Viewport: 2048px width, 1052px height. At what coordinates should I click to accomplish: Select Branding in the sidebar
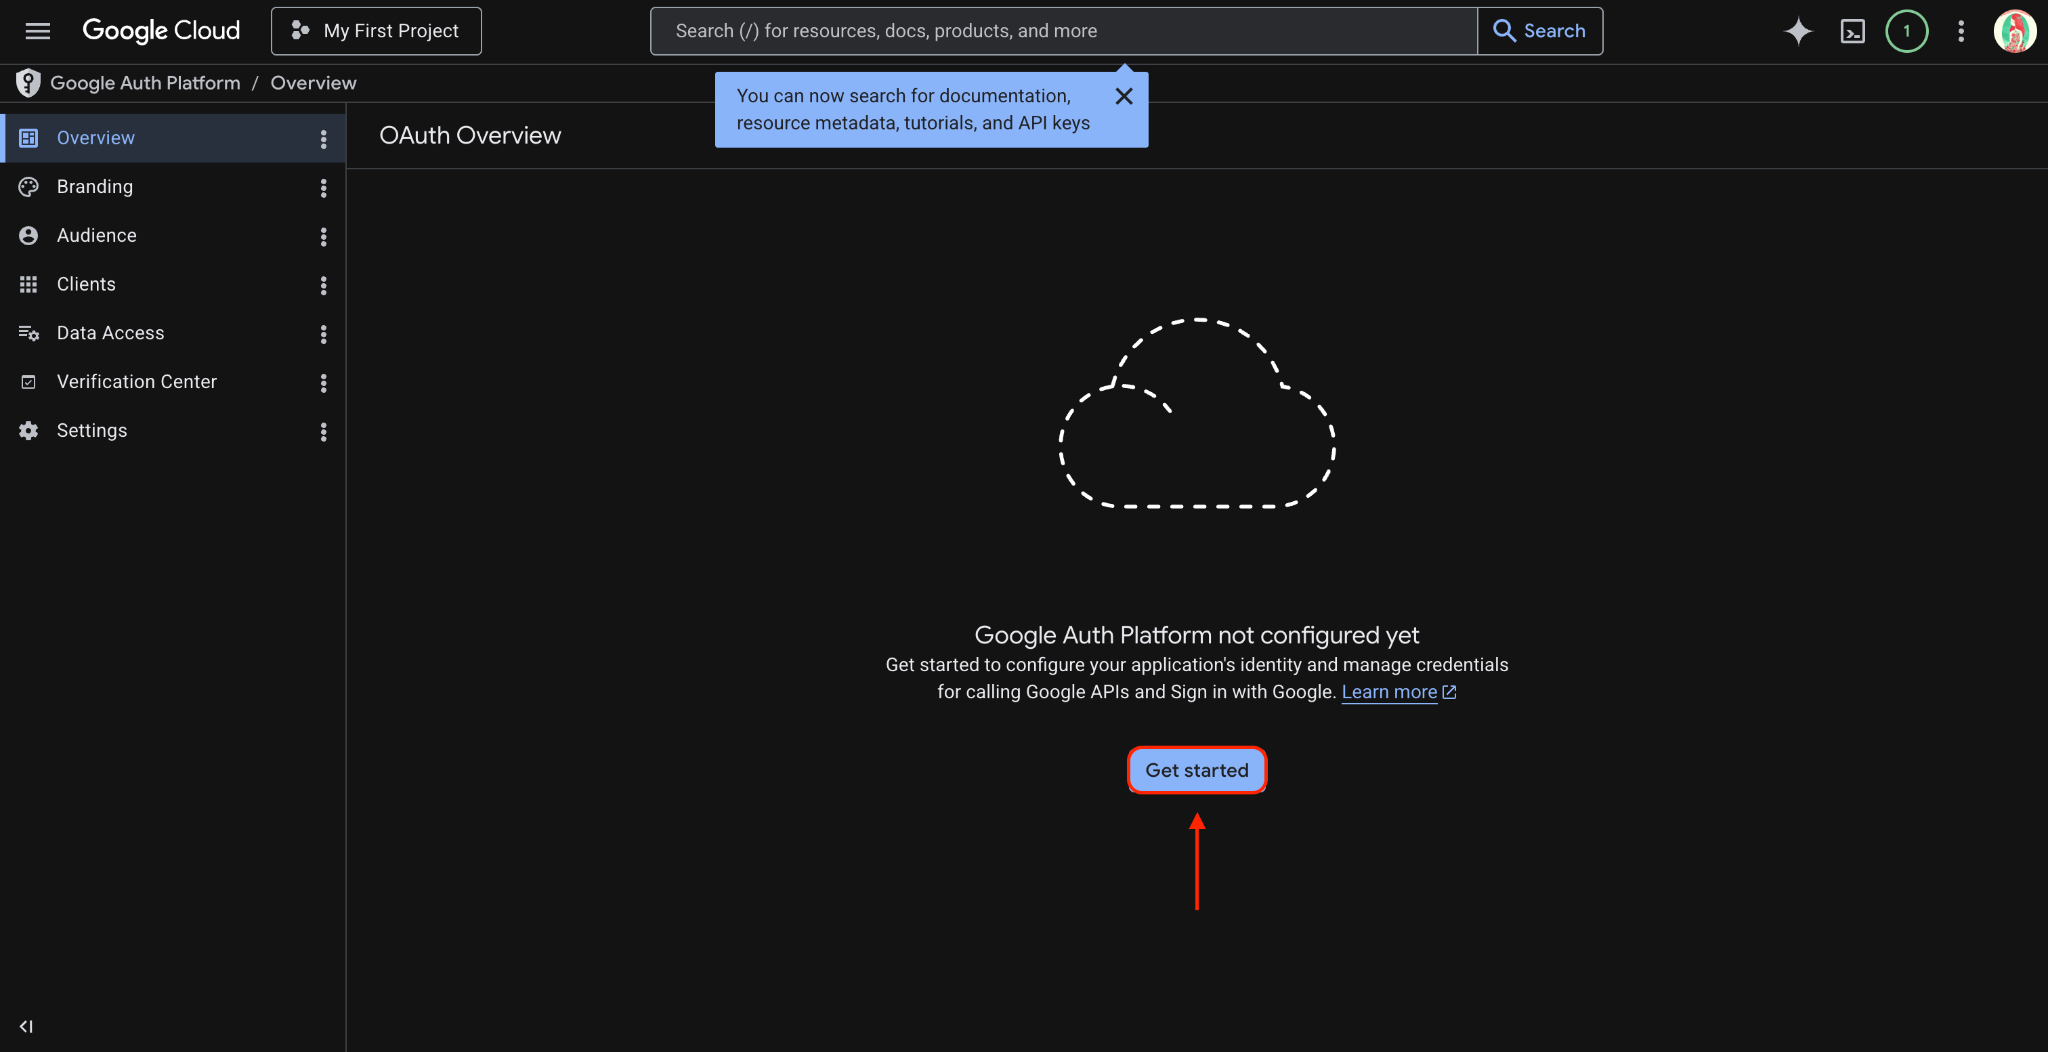click(172, 187)
